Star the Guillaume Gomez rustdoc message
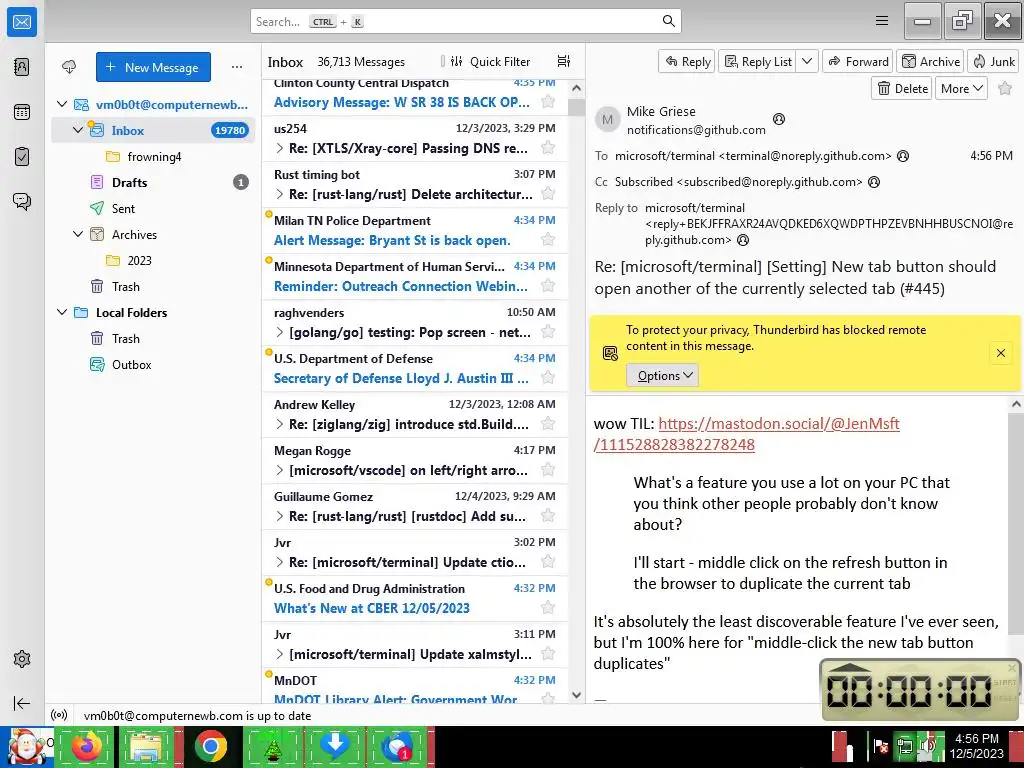Viewport: 1024px width, 768px height. click(x=549, y=516)
